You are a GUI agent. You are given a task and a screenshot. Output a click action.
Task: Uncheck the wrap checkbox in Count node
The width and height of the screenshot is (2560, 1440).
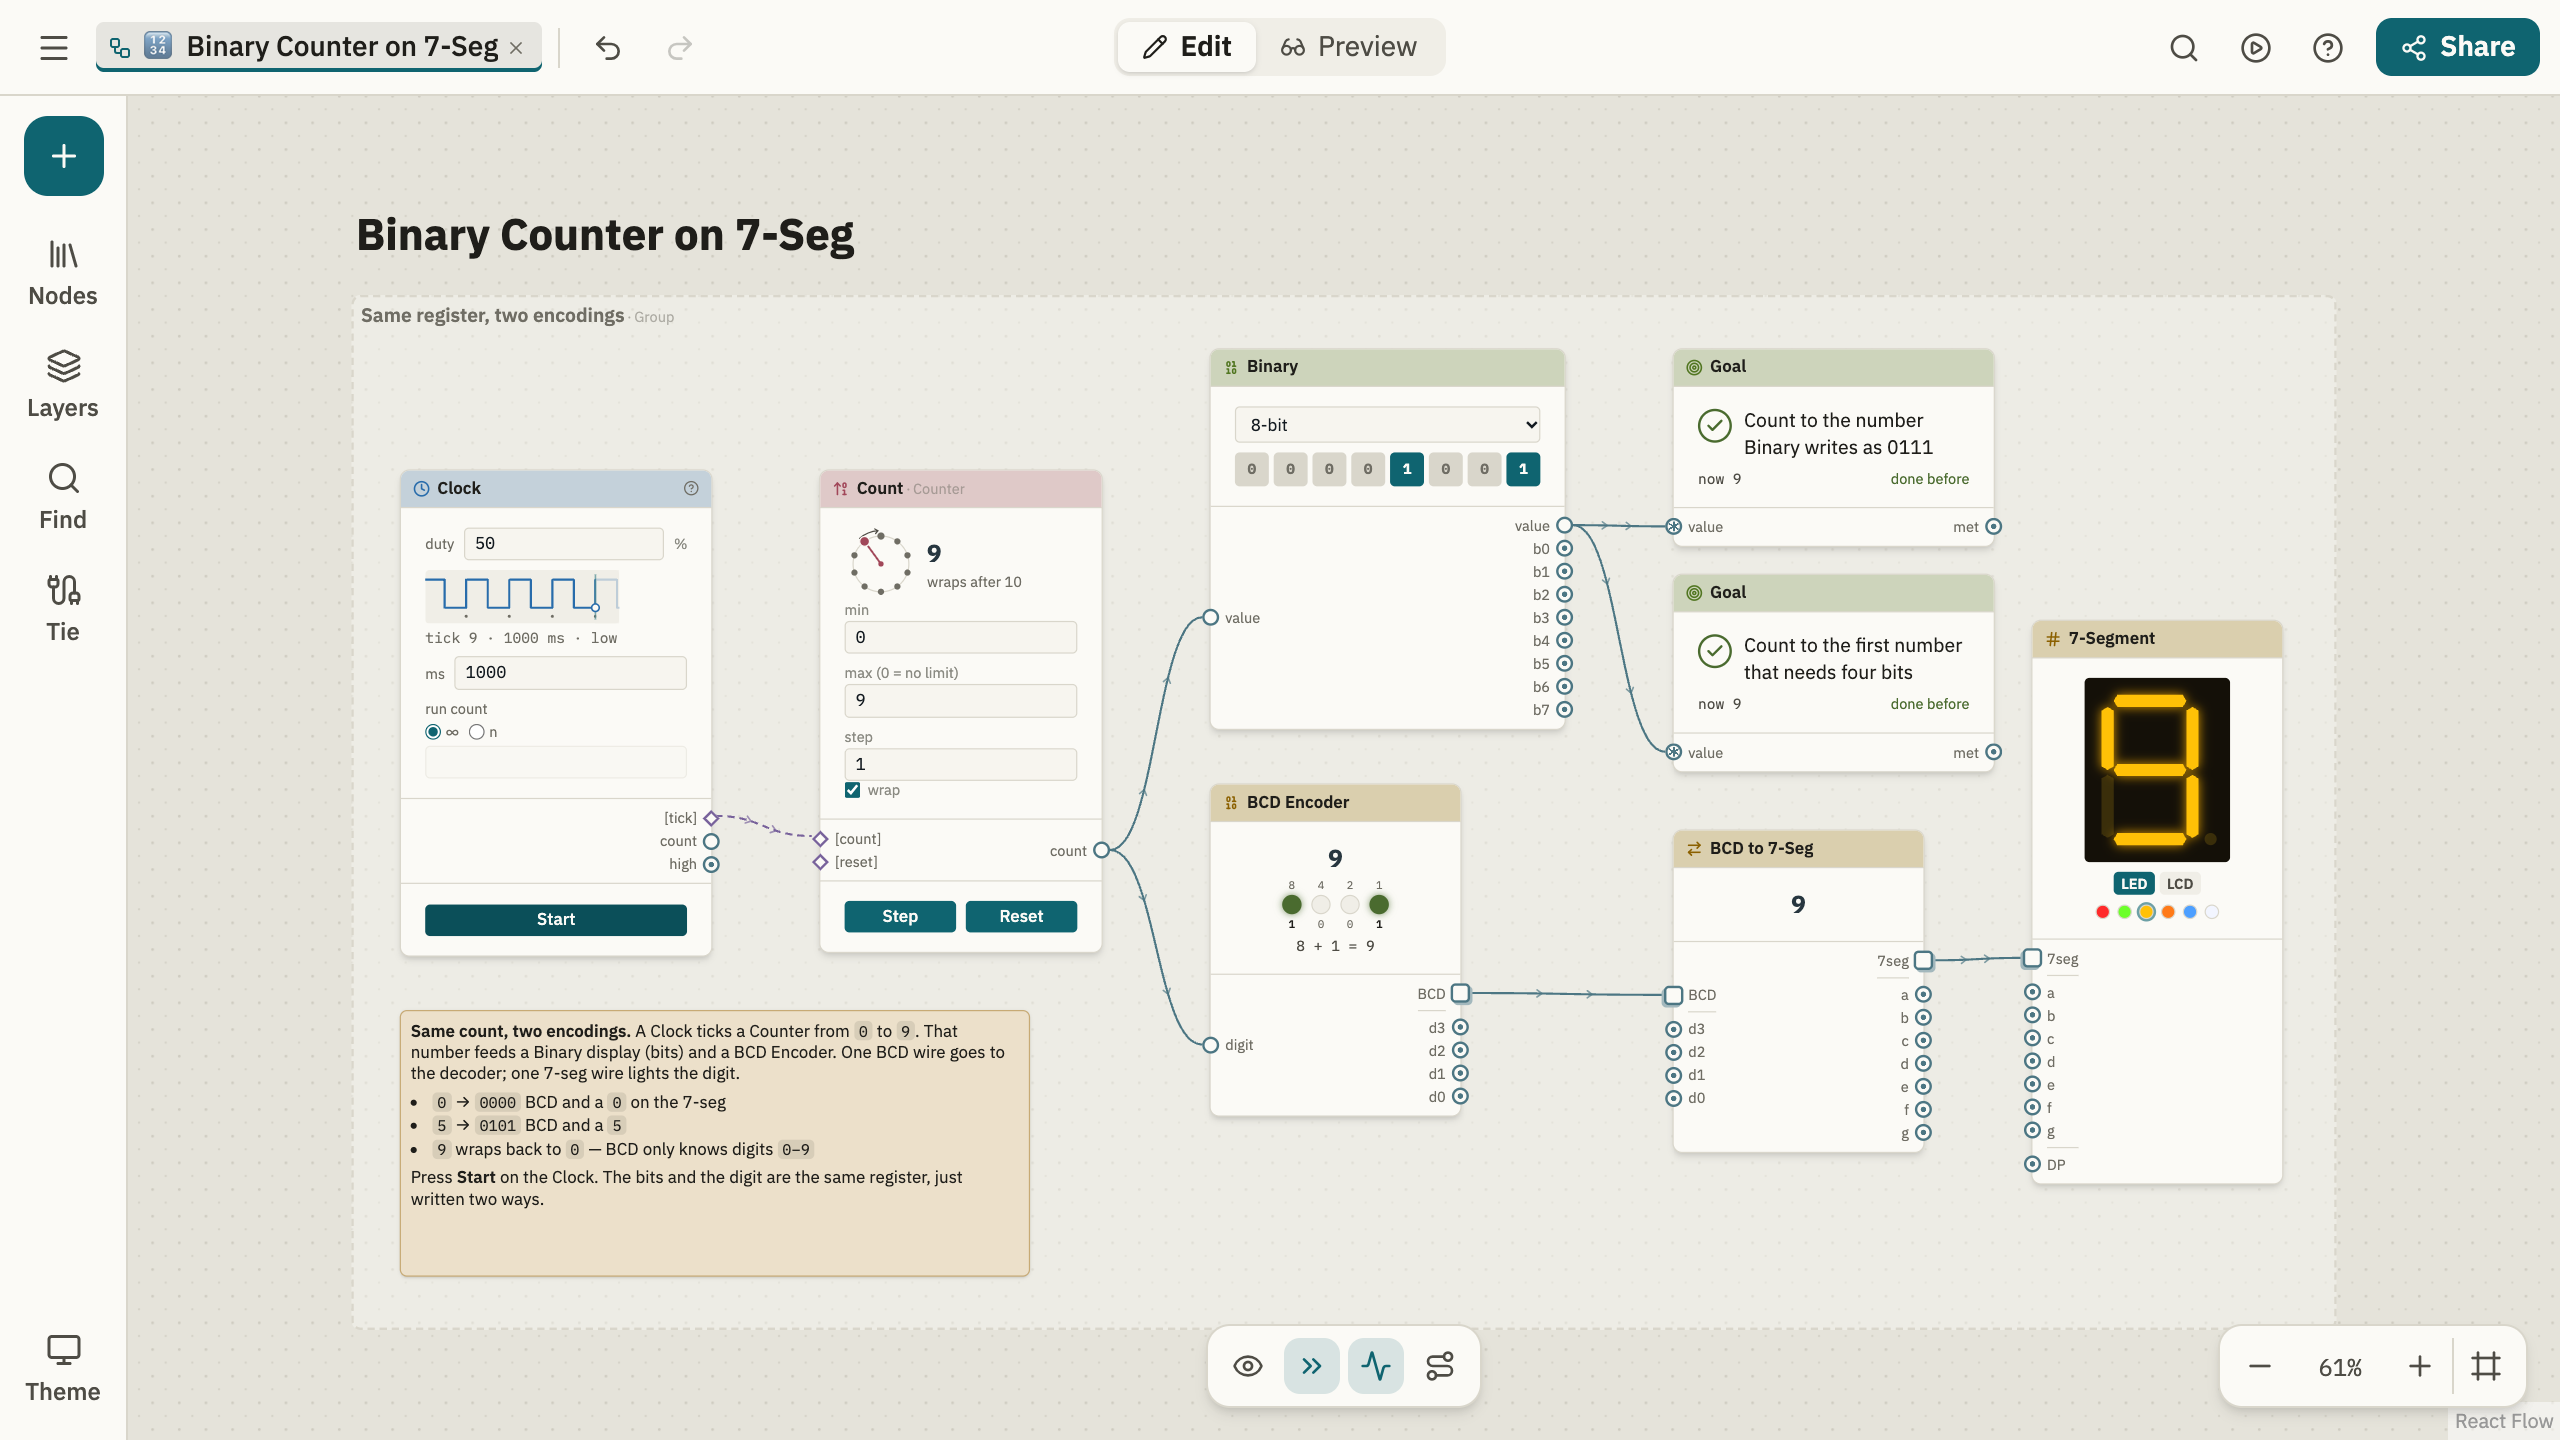(853, 790)
